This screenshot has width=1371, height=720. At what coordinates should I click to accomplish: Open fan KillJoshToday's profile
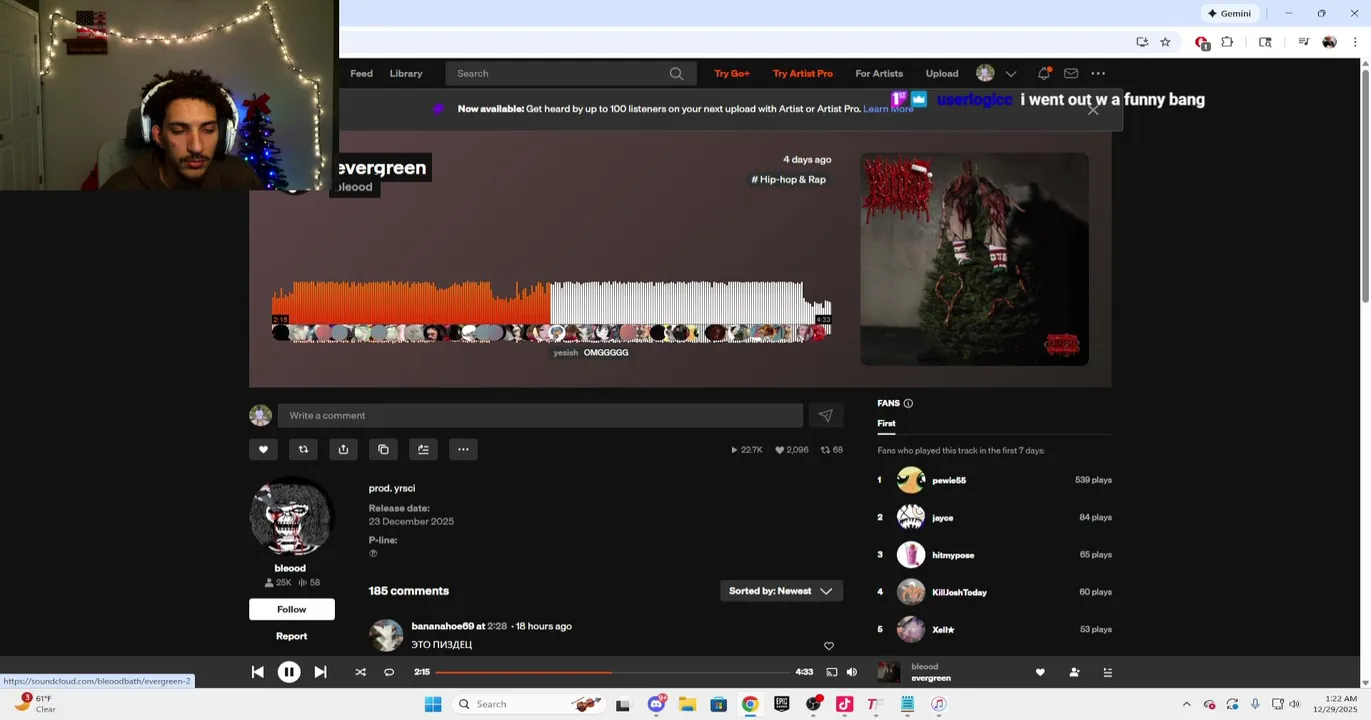click(959, 592)
